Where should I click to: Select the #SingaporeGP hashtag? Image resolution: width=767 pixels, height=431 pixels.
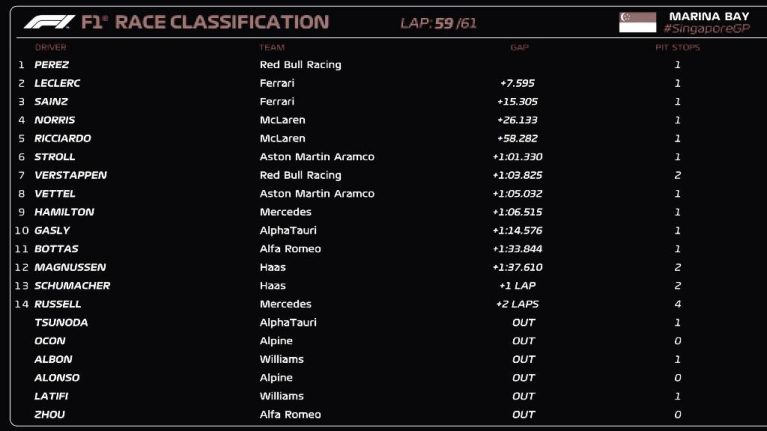(707, 29)
